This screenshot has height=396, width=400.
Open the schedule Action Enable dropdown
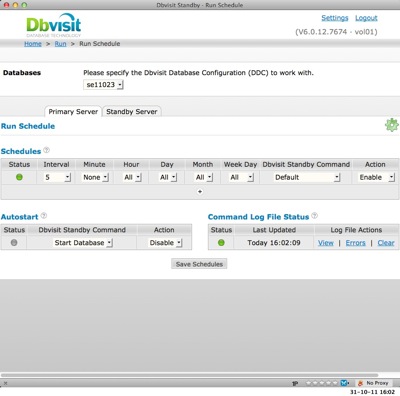tap(376, 177)
